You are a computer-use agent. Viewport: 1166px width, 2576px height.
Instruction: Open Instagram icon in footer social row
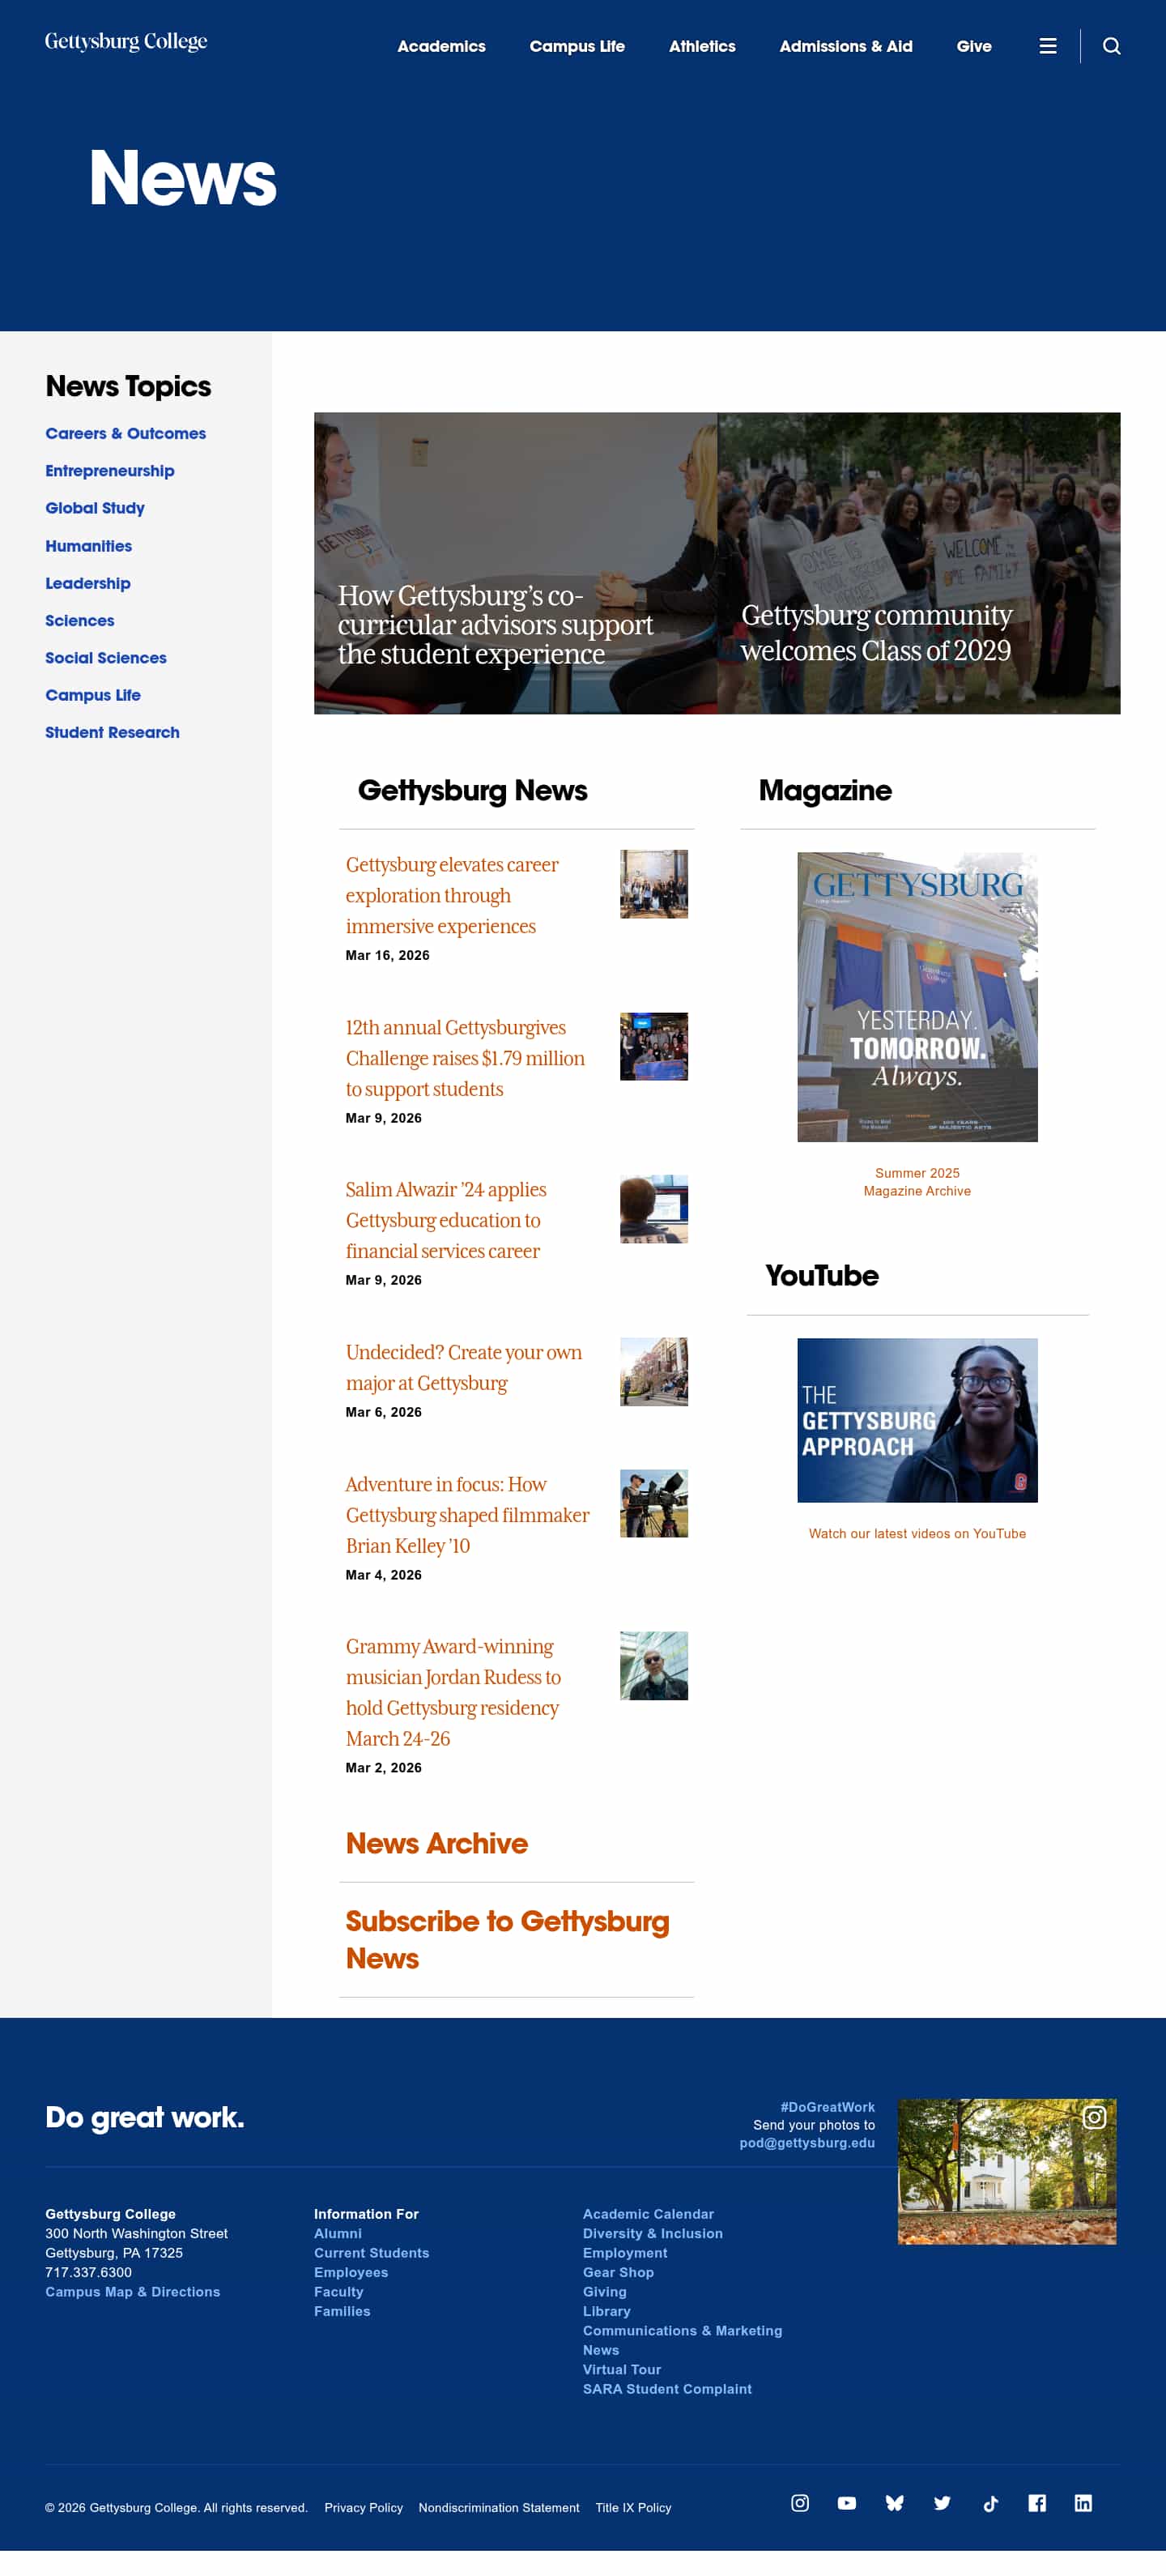pyautogui.click(x=800, y=2502)
